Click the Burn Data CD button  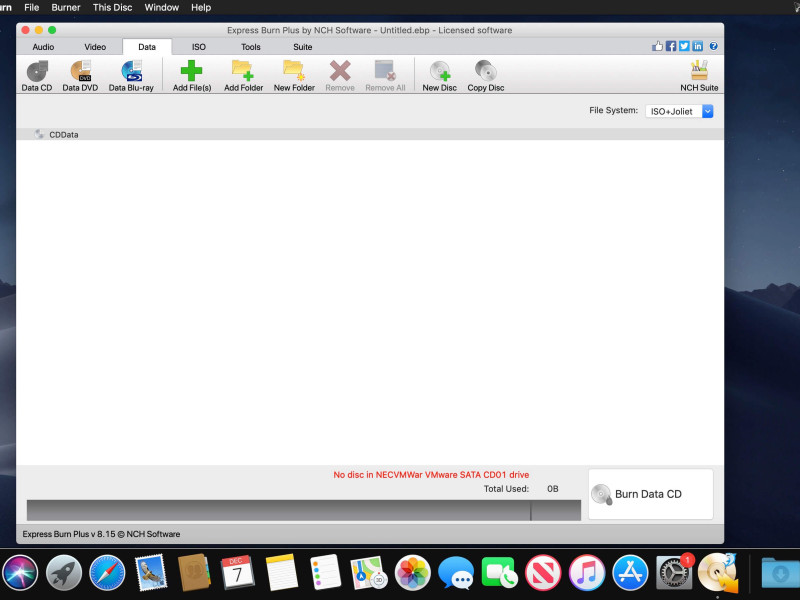tap(651, 494)
